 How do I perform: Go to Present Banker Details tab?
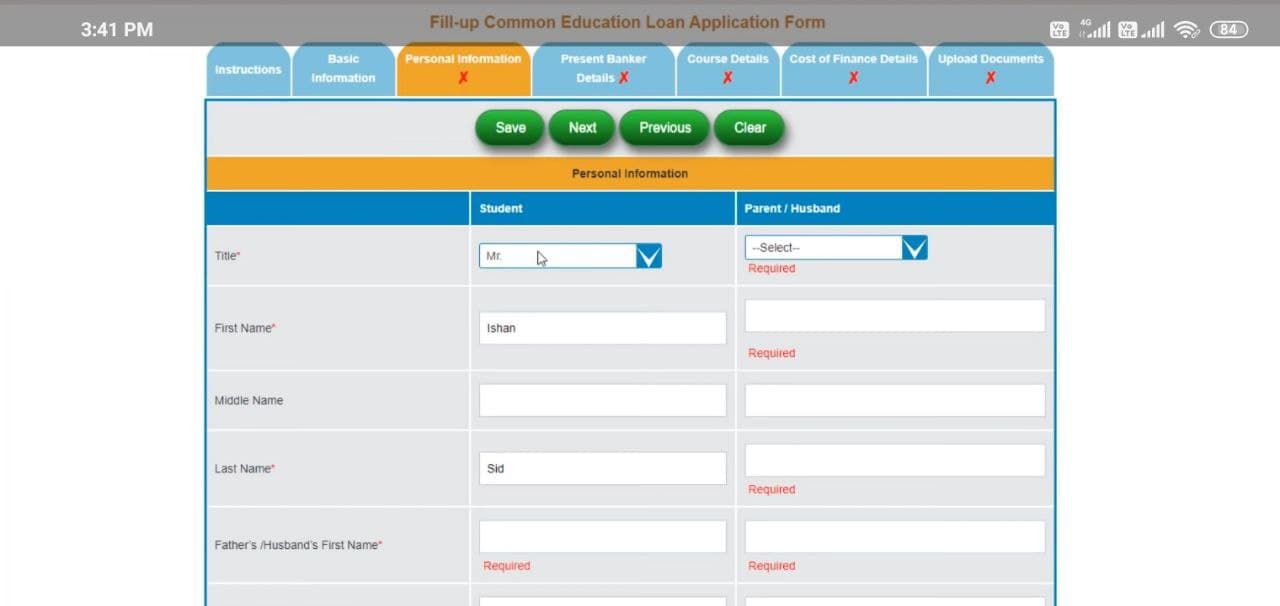[603, 69]
